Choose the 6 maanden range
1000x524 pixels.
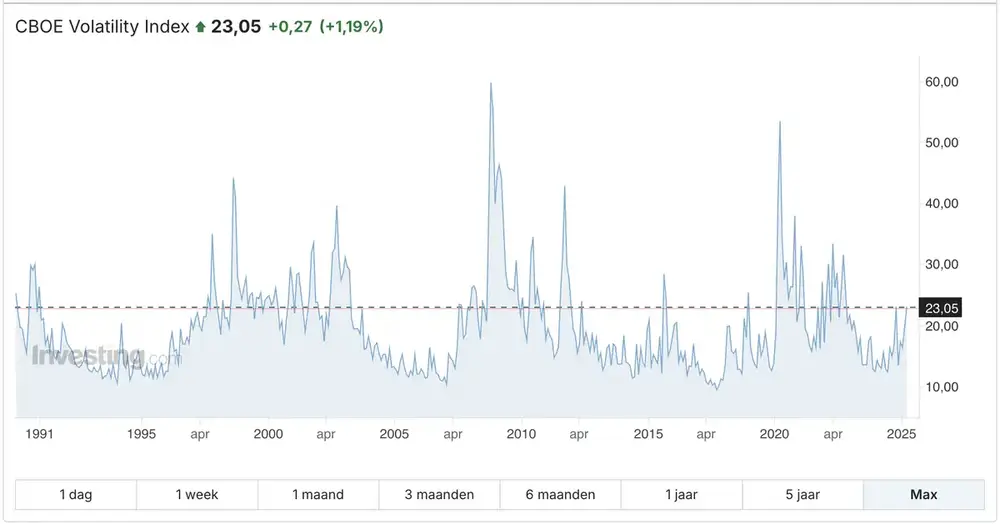point(561,495)
